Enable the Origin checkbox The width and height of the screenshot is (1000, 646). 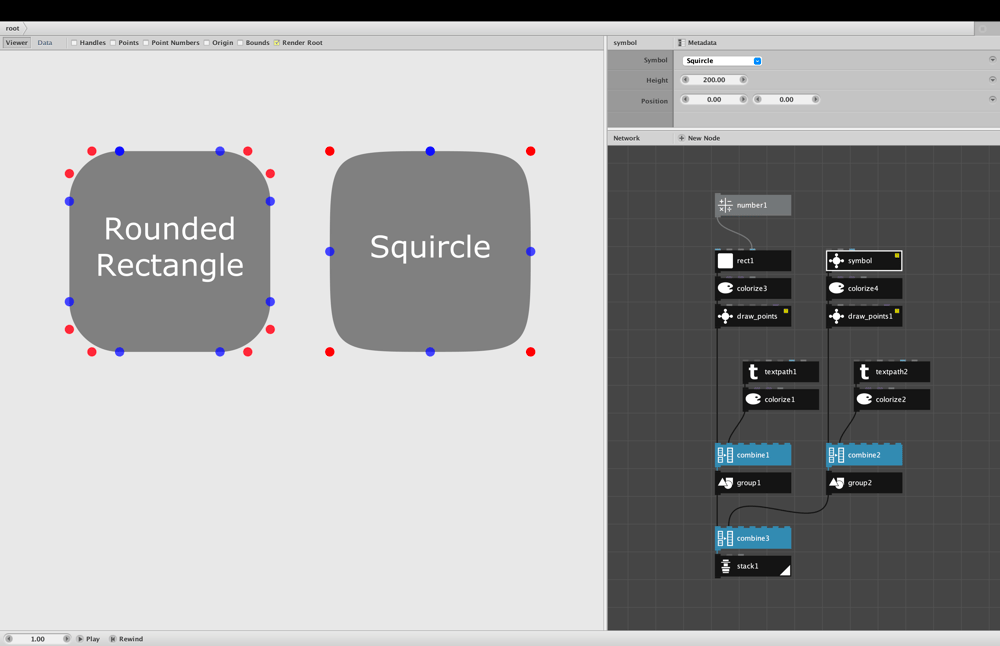(207, 43)
